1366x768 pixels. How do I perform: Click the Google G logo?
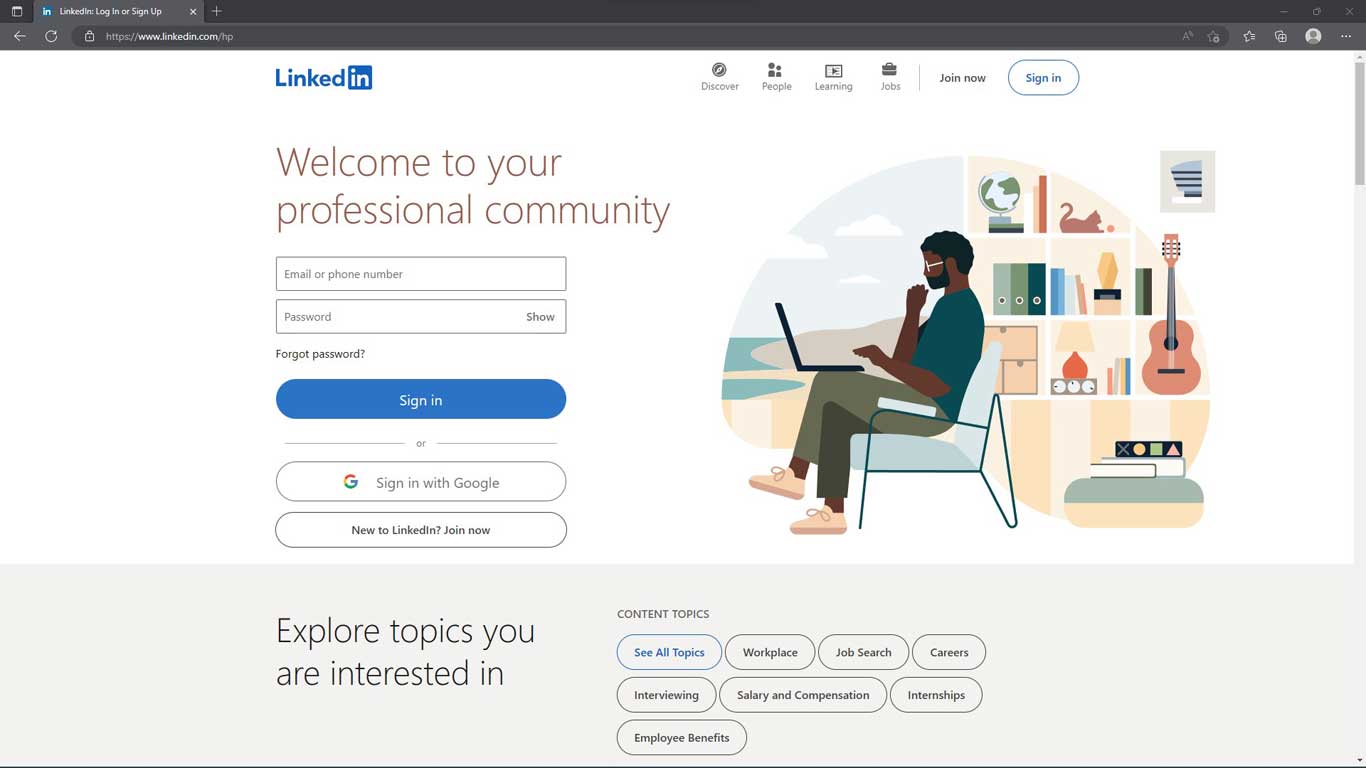[351, 482]
